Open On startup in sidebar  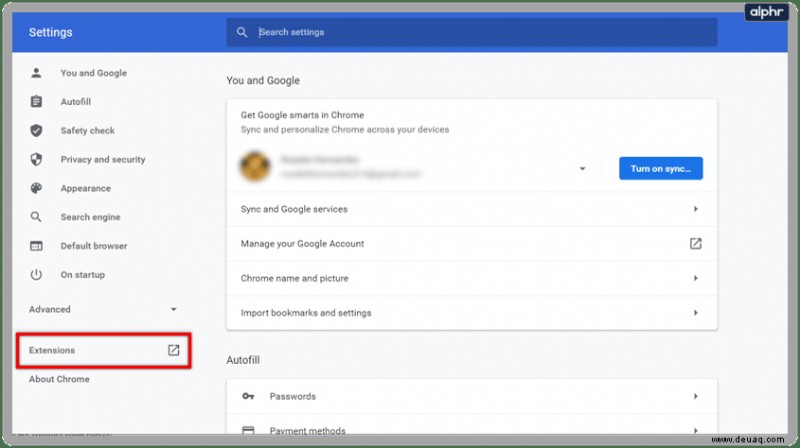pos(83,275)
